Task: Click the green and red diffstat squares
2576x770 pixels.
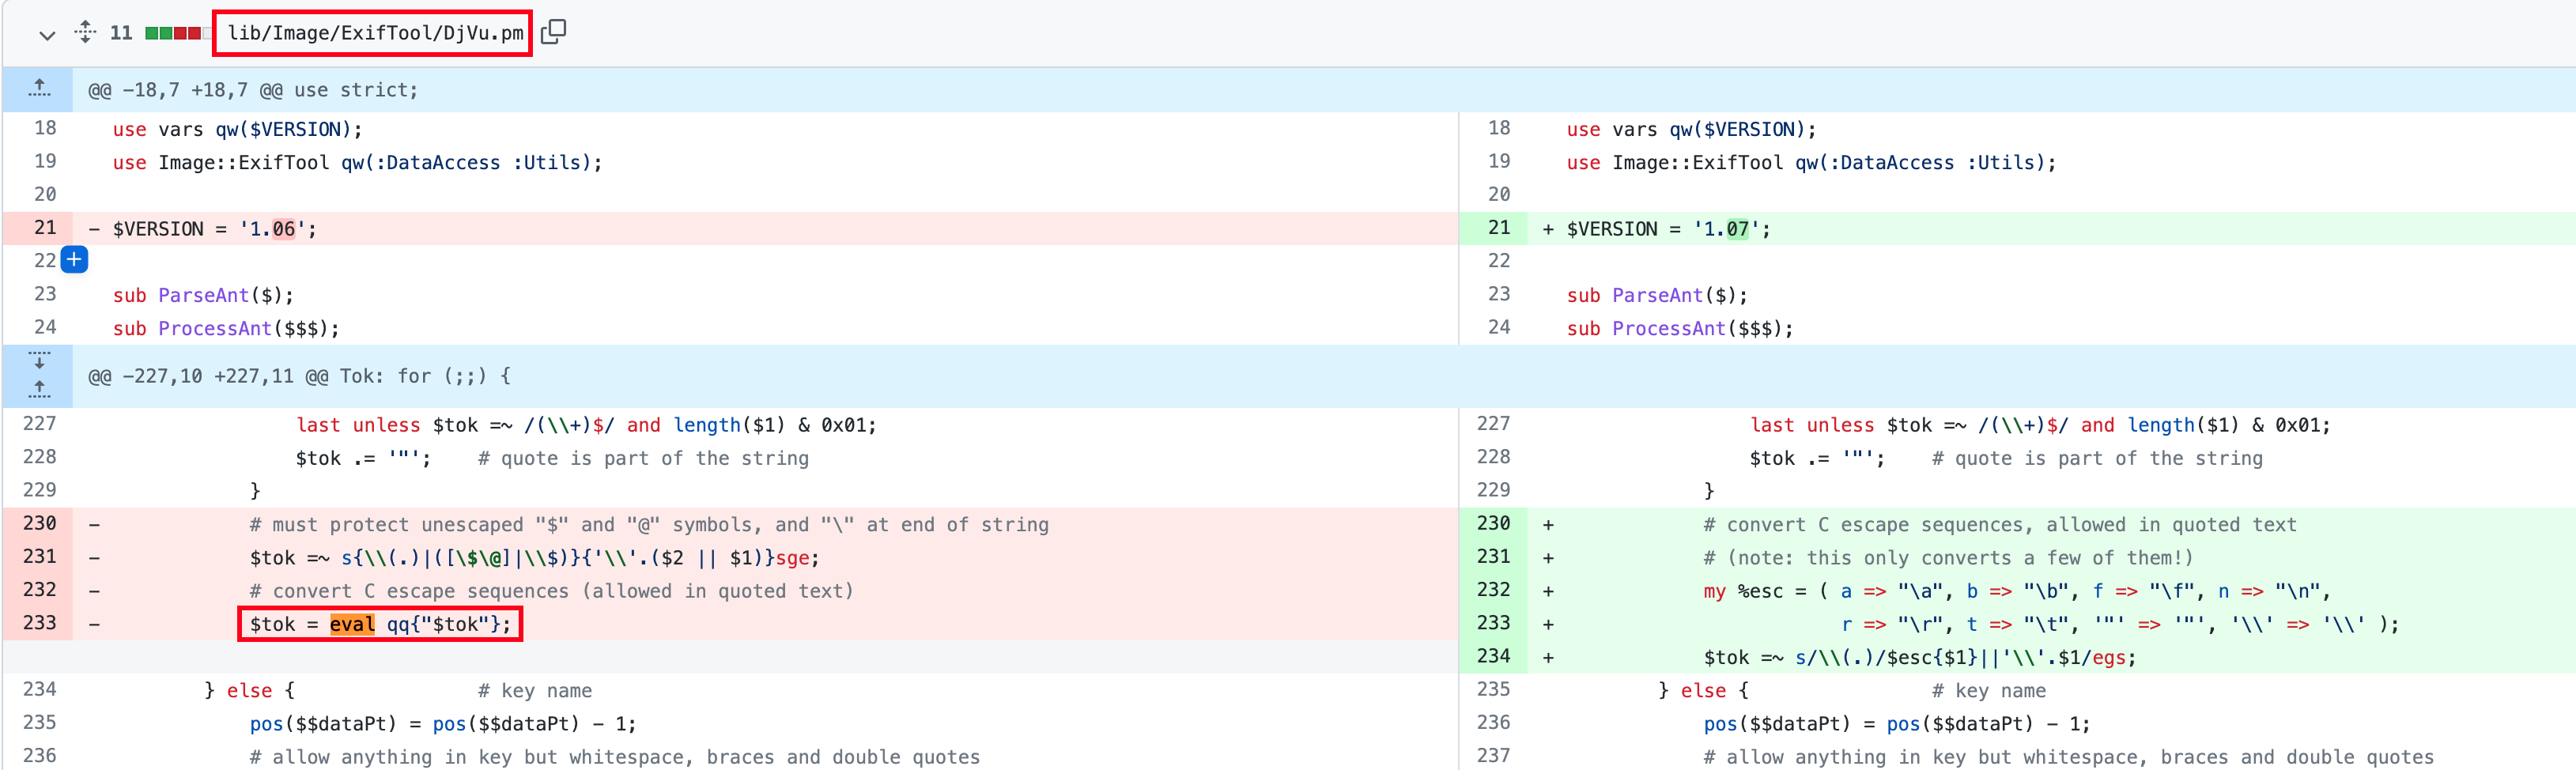Action: point(173,33)
